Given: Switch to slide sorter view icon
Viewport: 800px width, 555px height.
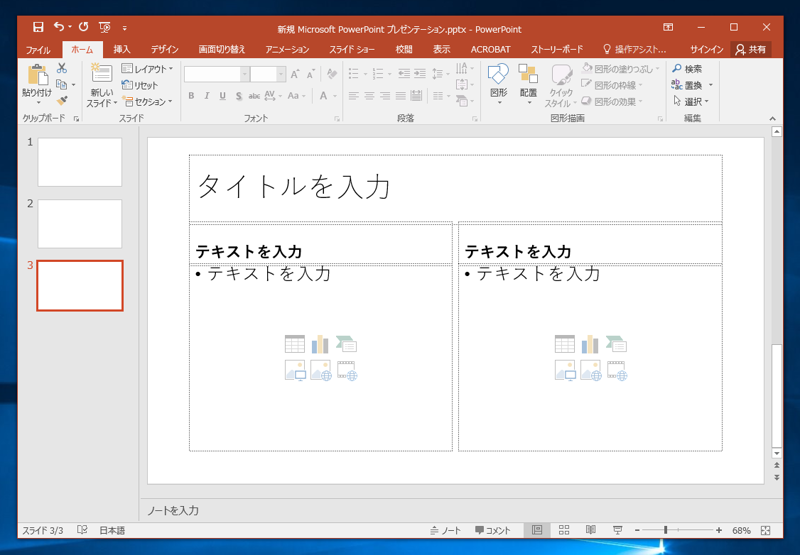Looking at the screenshot, I should coord(564,530).
